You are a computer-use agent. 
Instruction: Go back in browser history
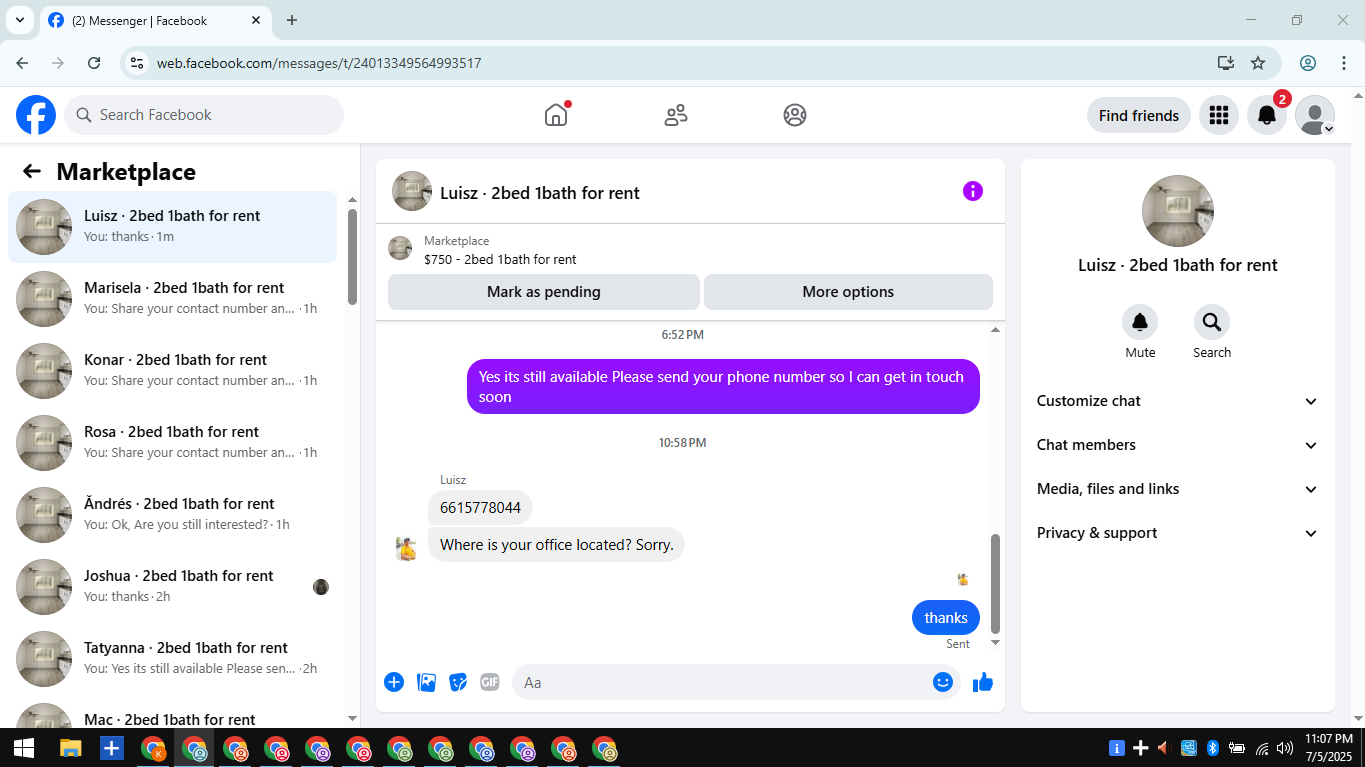coord(22,63)
